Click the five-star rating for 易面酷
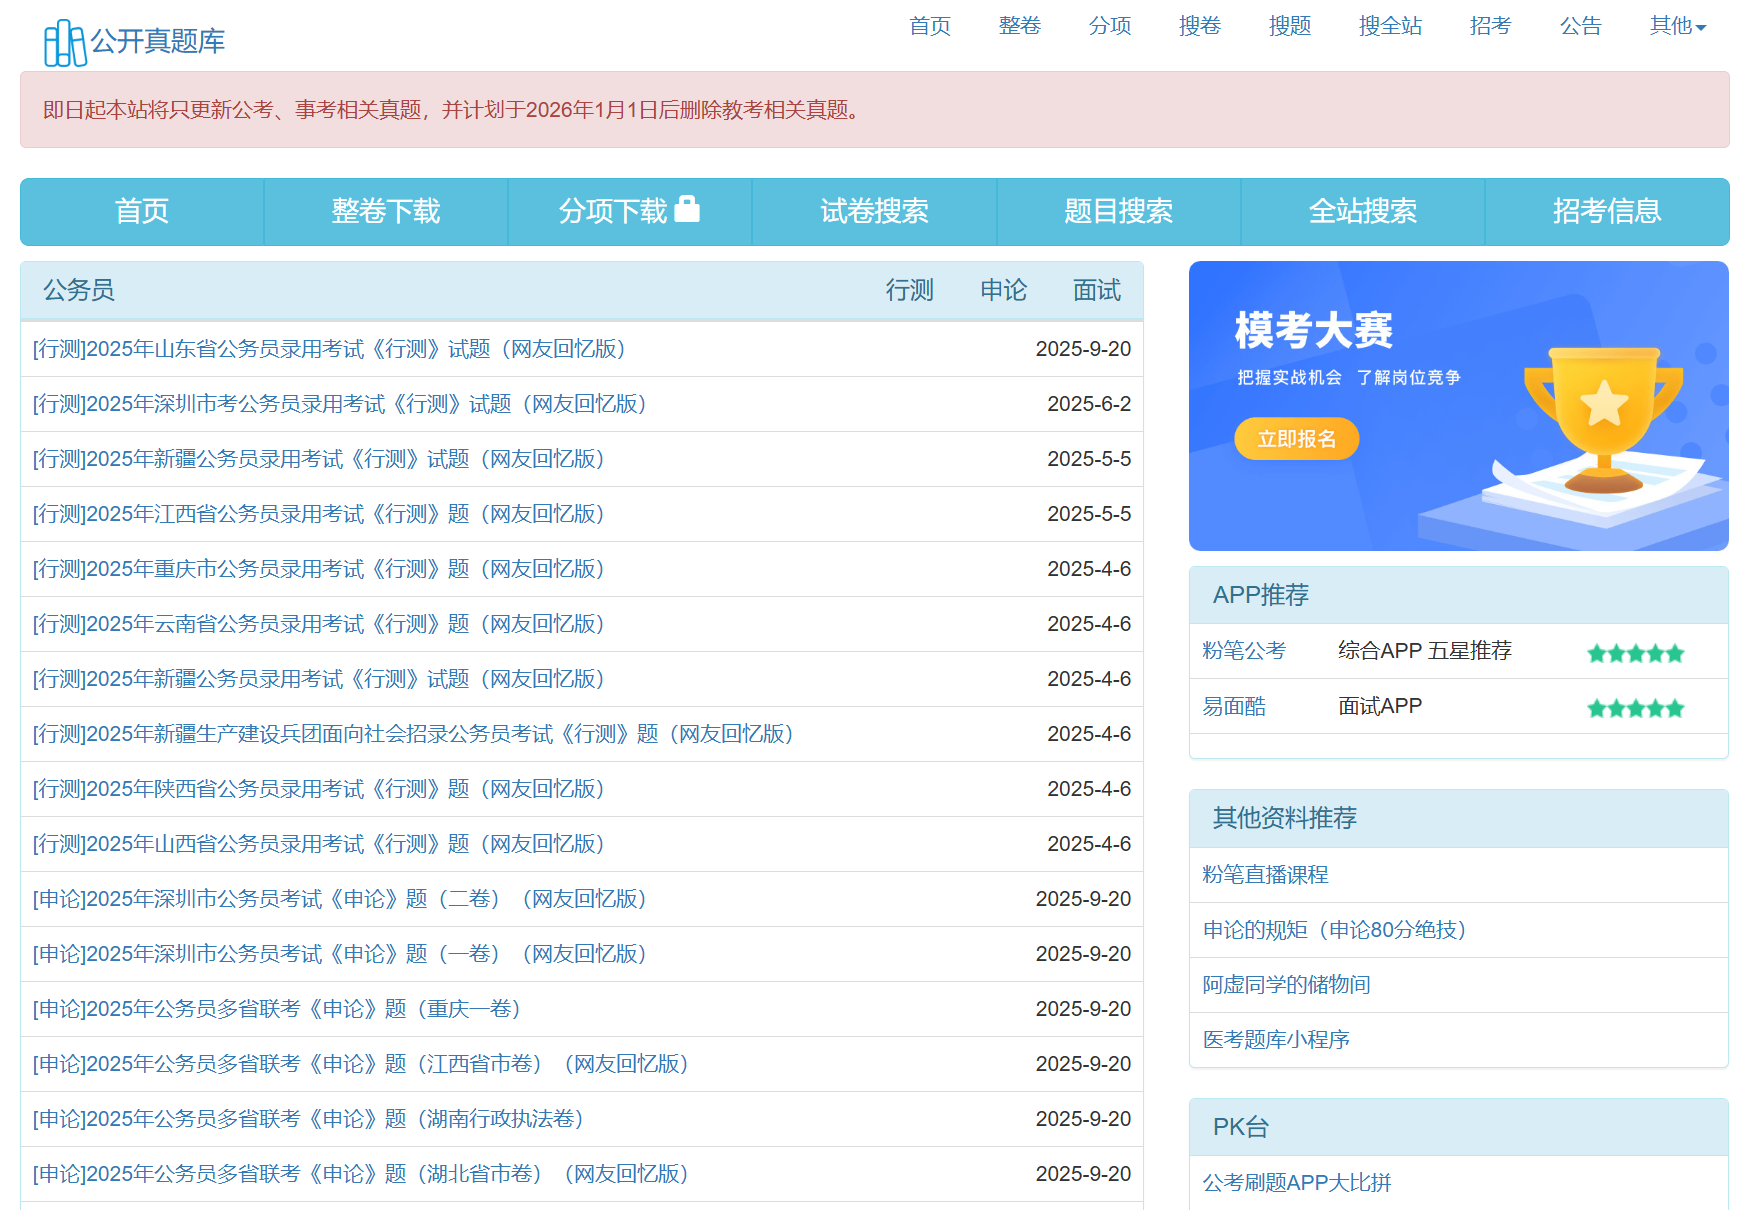Screen dimensions: 1740x1210 click(x=1635, y=708)
